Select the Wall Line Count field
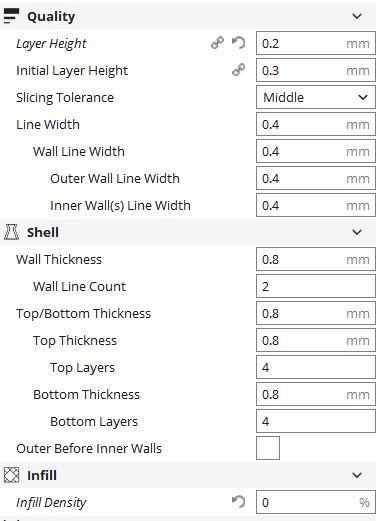Screen dimensions: 385x521 pyautogui.click(x=316, y=286)
